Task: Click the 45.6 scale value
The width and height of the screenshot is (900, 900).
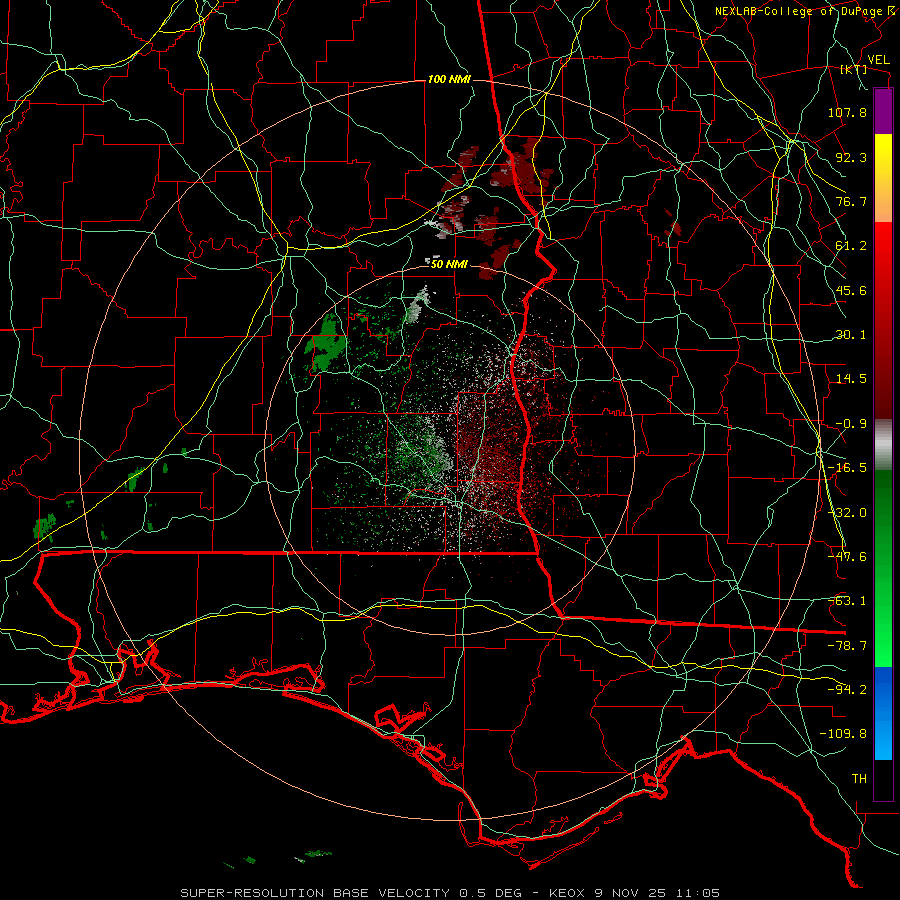Action: [x=851, y=290]
